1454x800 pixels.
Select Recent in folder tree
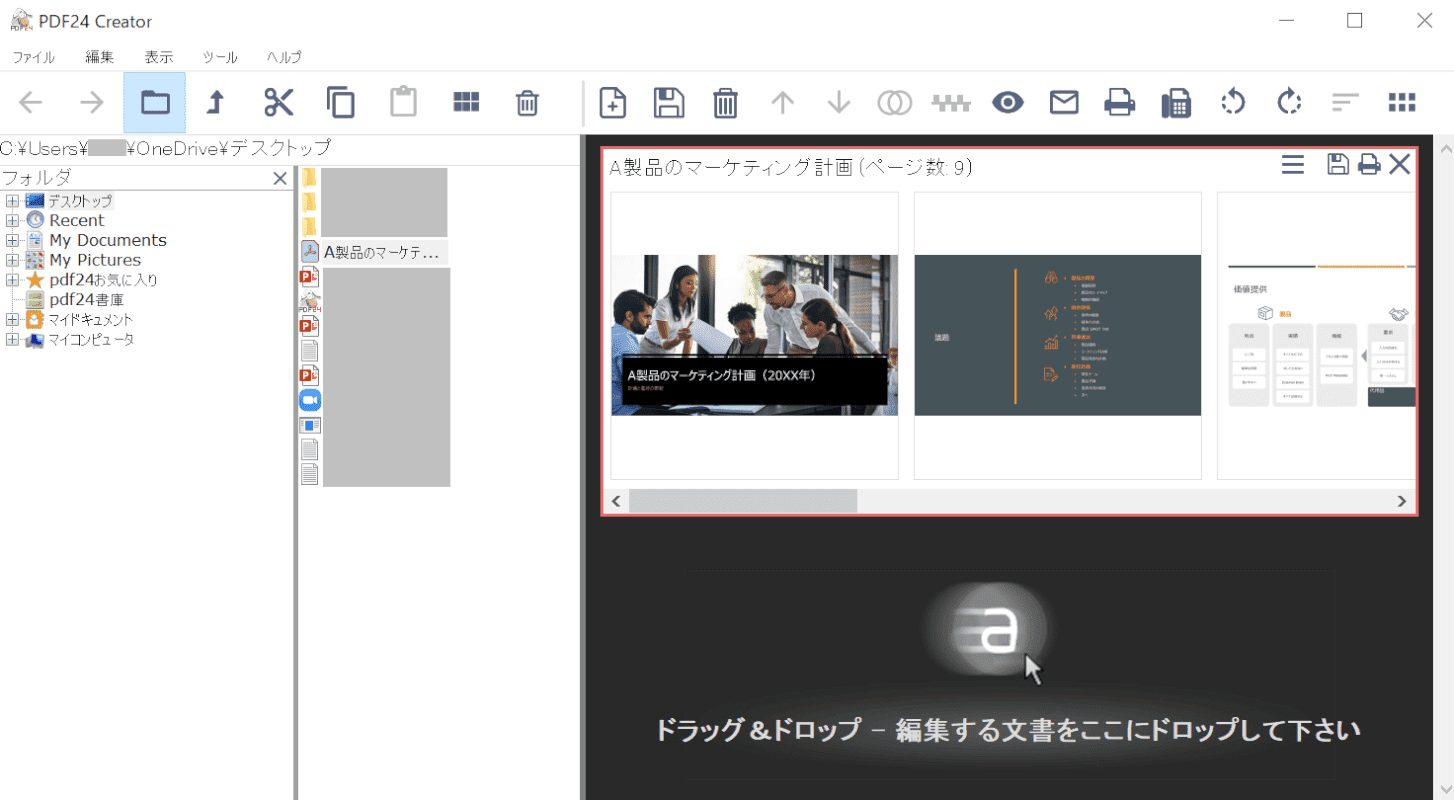77,220
